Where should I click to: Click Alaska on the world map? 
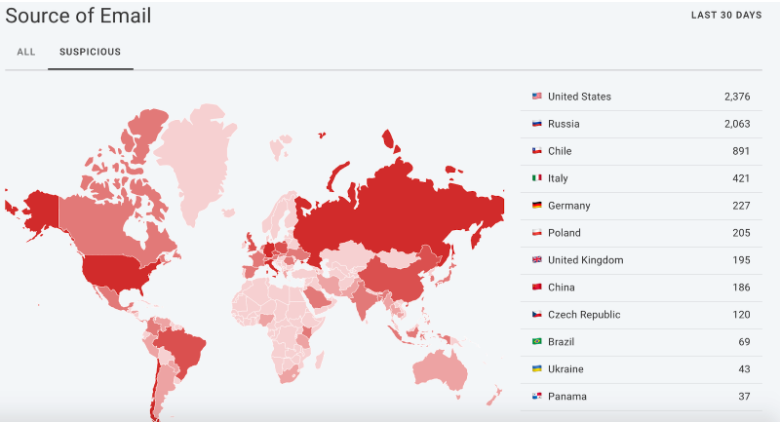click(40, 212)
